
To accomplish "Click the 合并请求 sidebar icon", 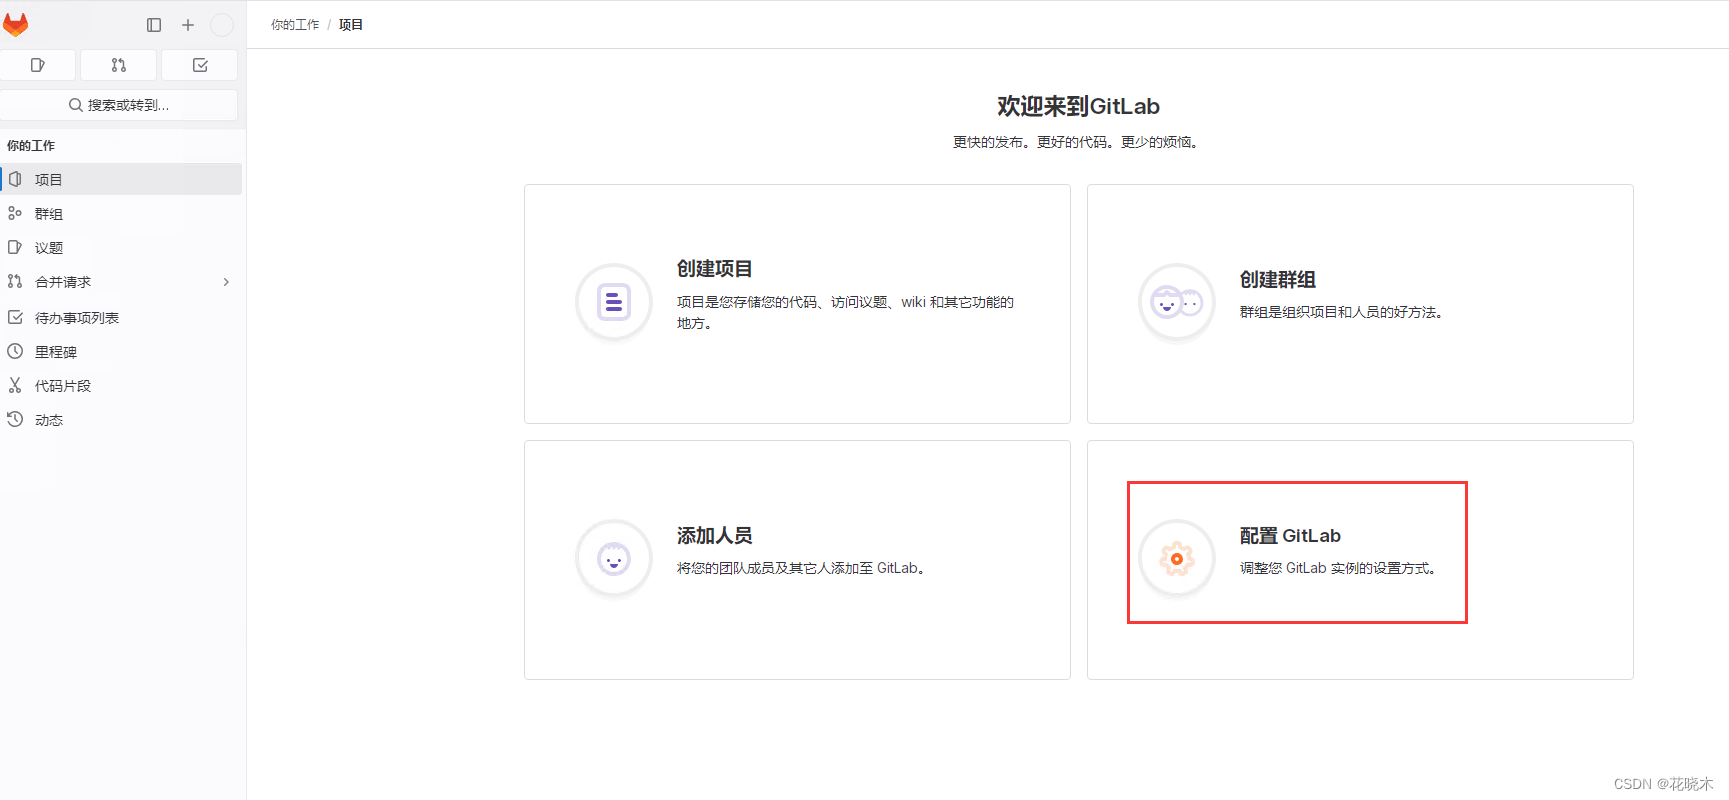I will pyautogui.click(x=15, y=281).
